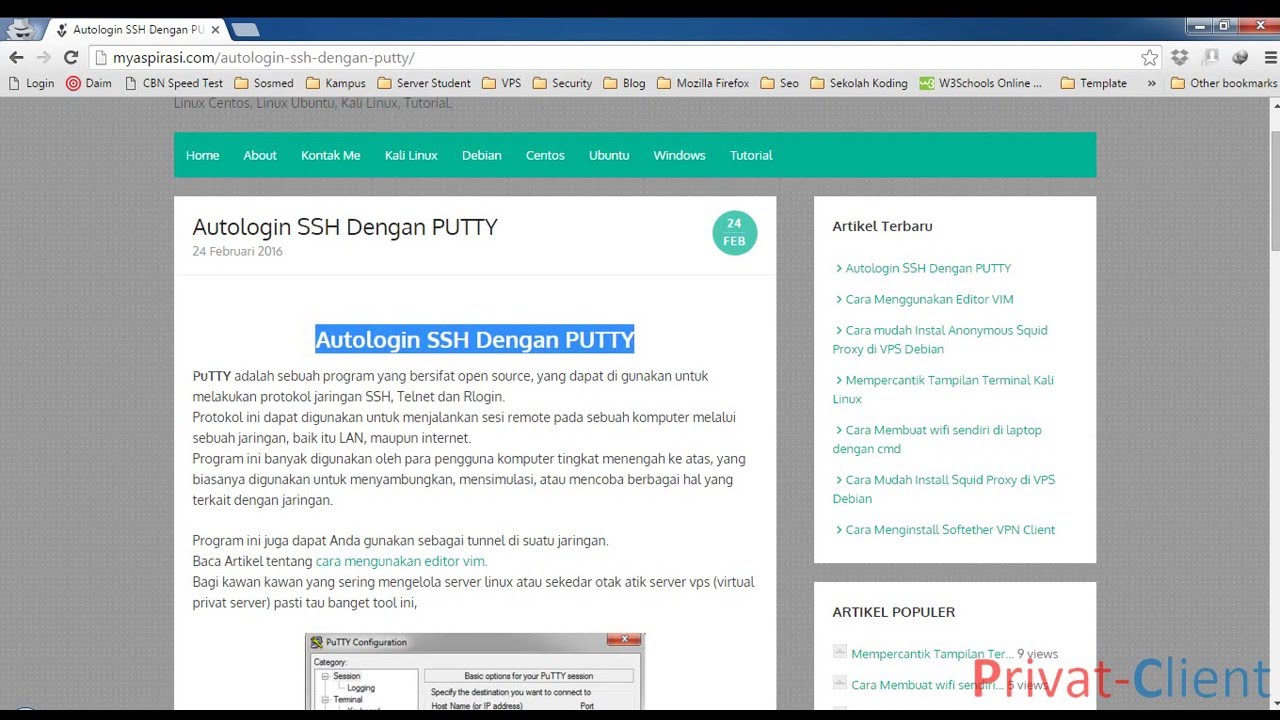Open the Login bookmark
Screen dimensions: 1280x720
[x=31, y=83]
